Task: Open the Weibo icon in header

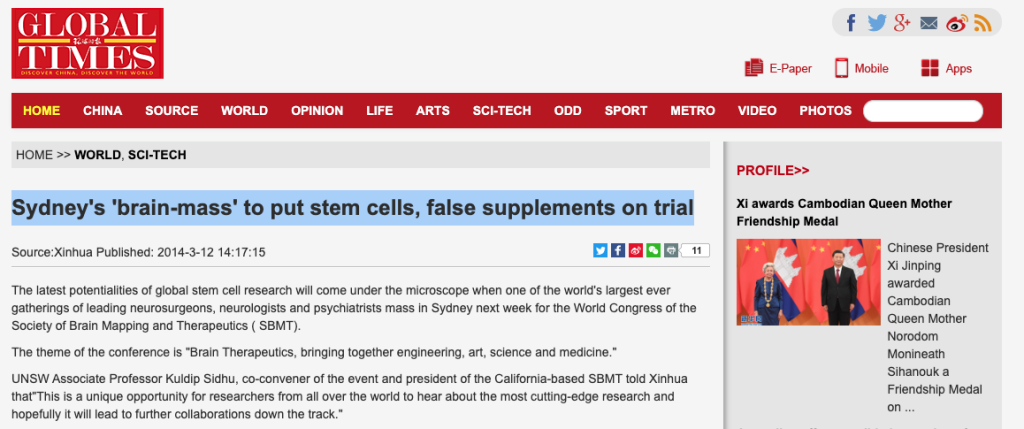Action: (x=957, y=24)
